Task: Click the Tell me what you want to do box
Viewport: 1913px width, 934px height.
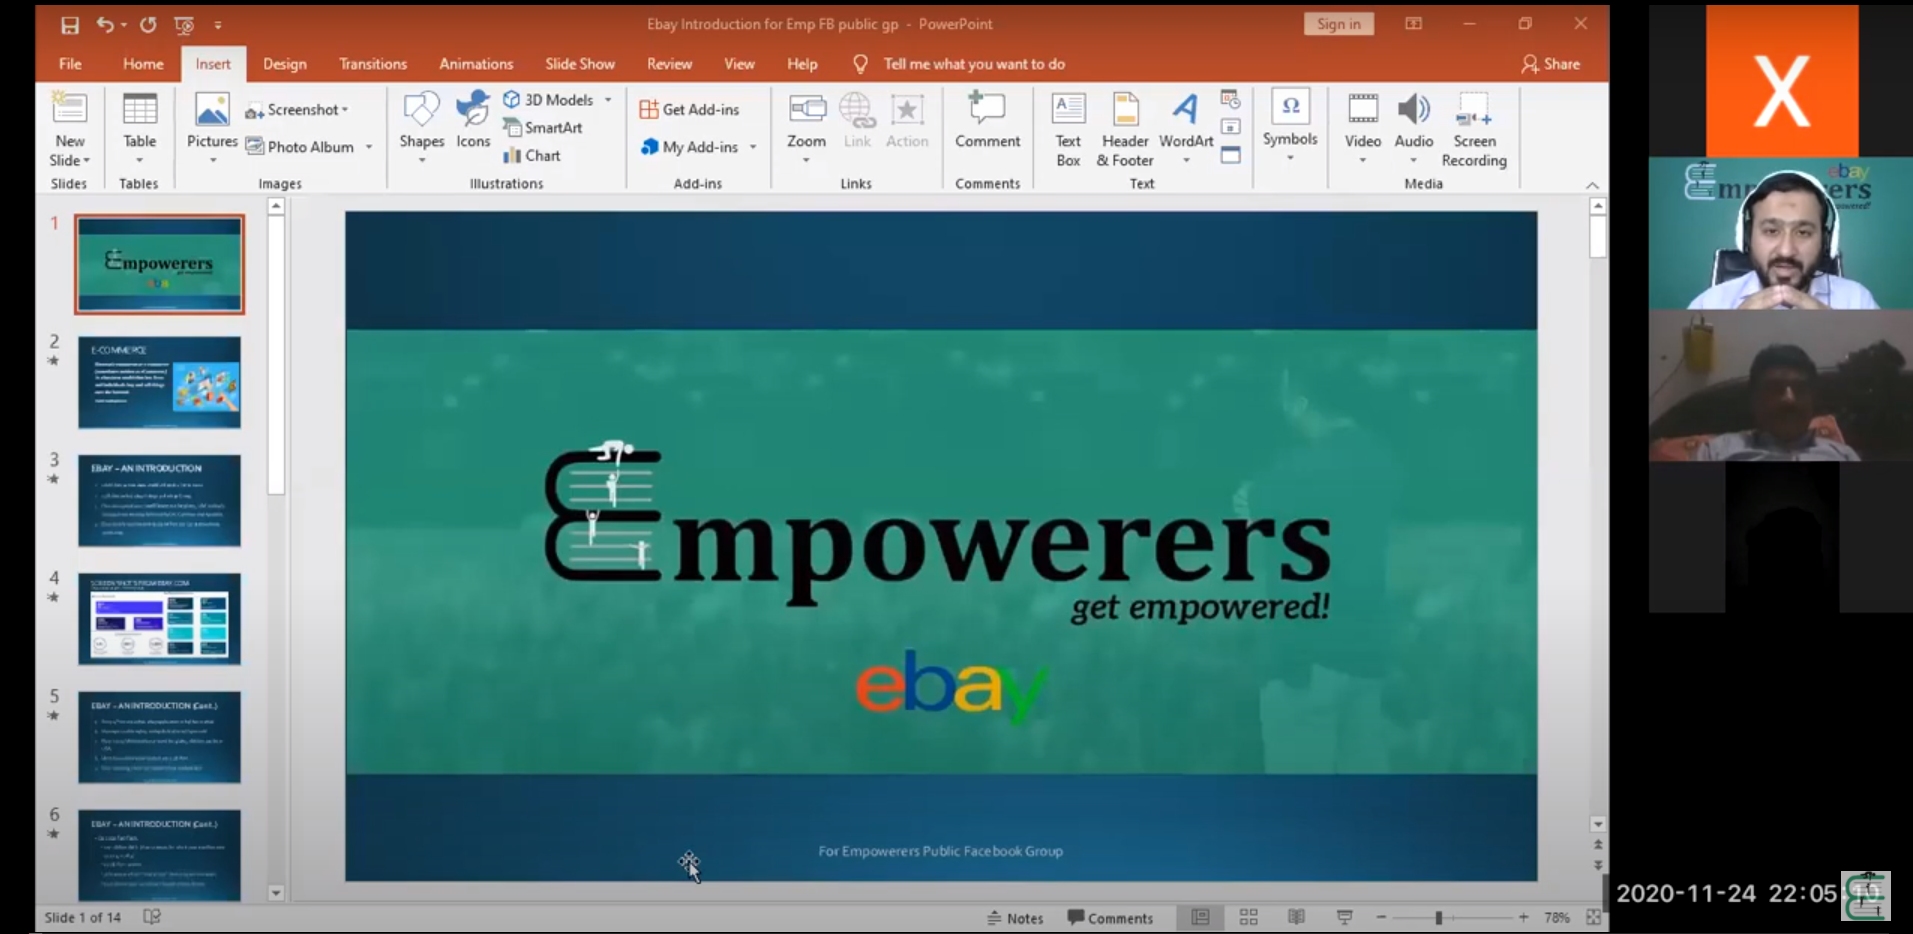Action: tap(974, 64)
